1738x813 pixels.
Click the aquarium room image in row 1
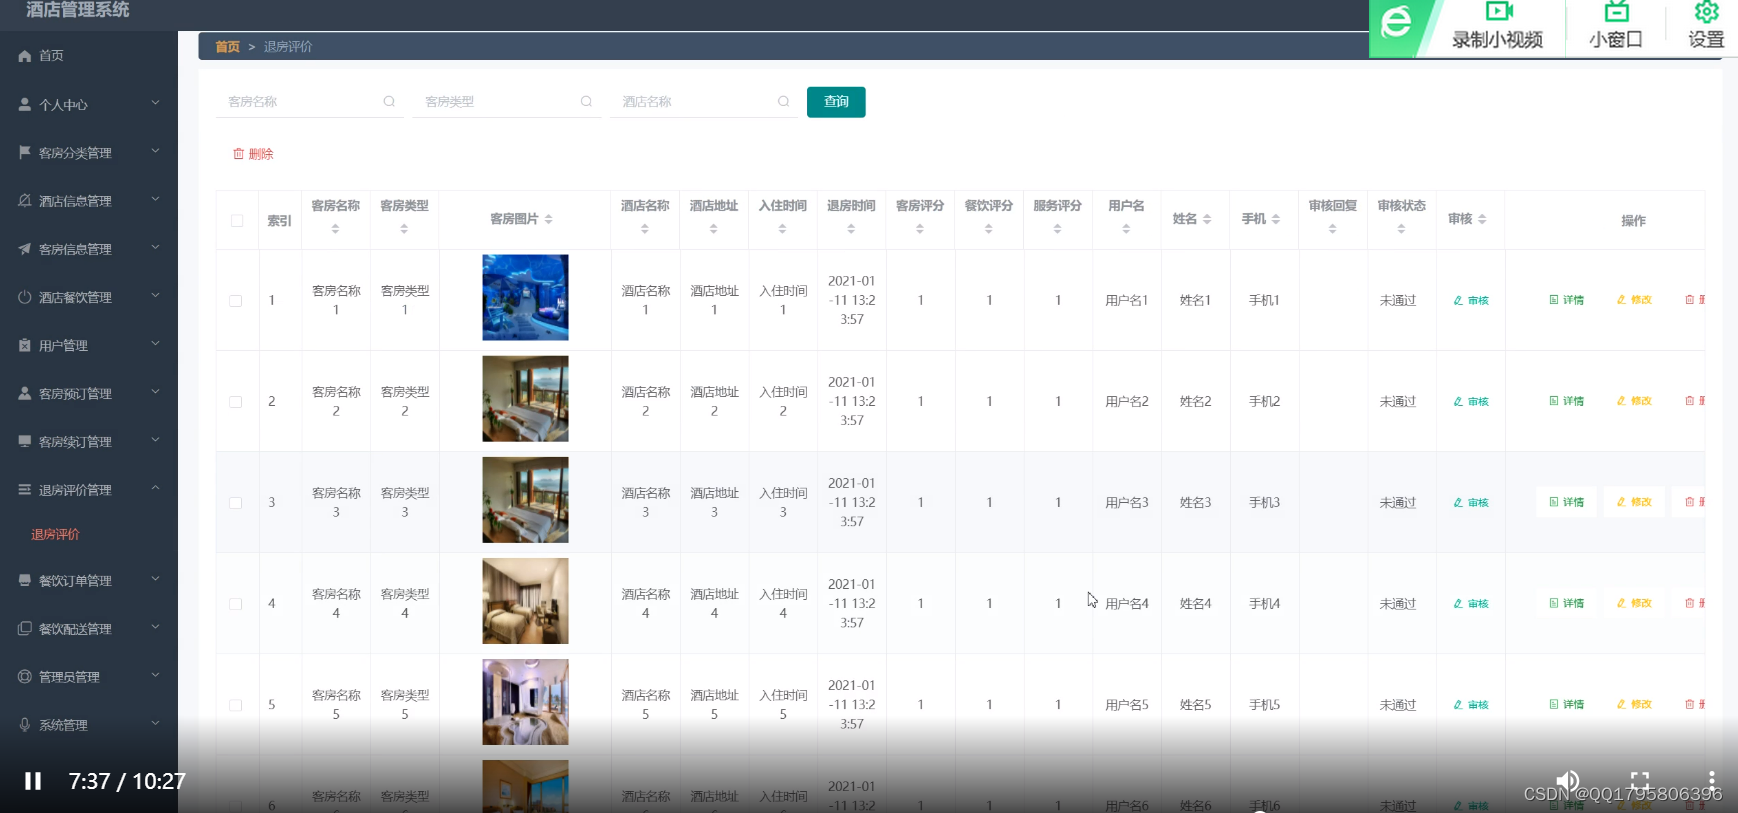(525, 297)
